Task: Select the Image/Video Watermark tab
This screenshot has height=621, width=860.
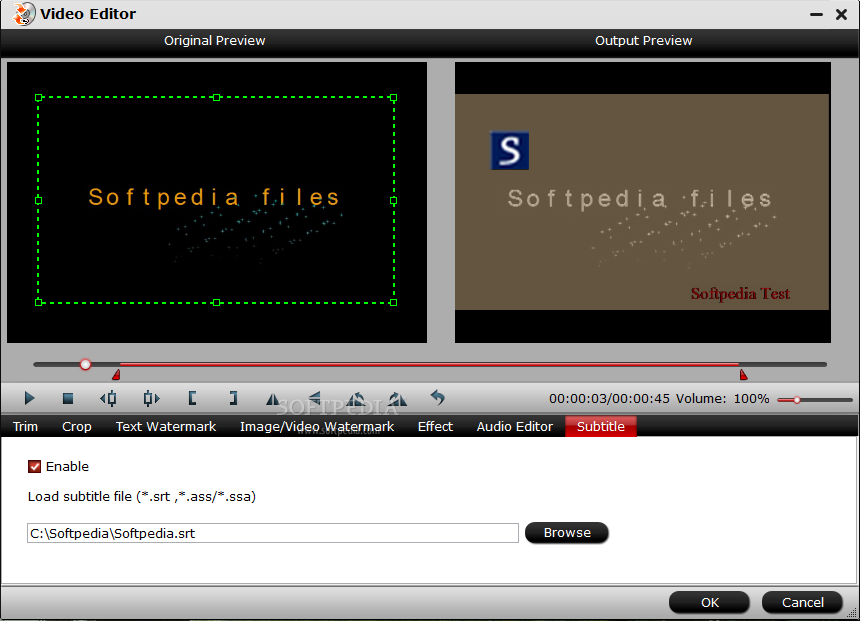Action: (x=317, y=426)
